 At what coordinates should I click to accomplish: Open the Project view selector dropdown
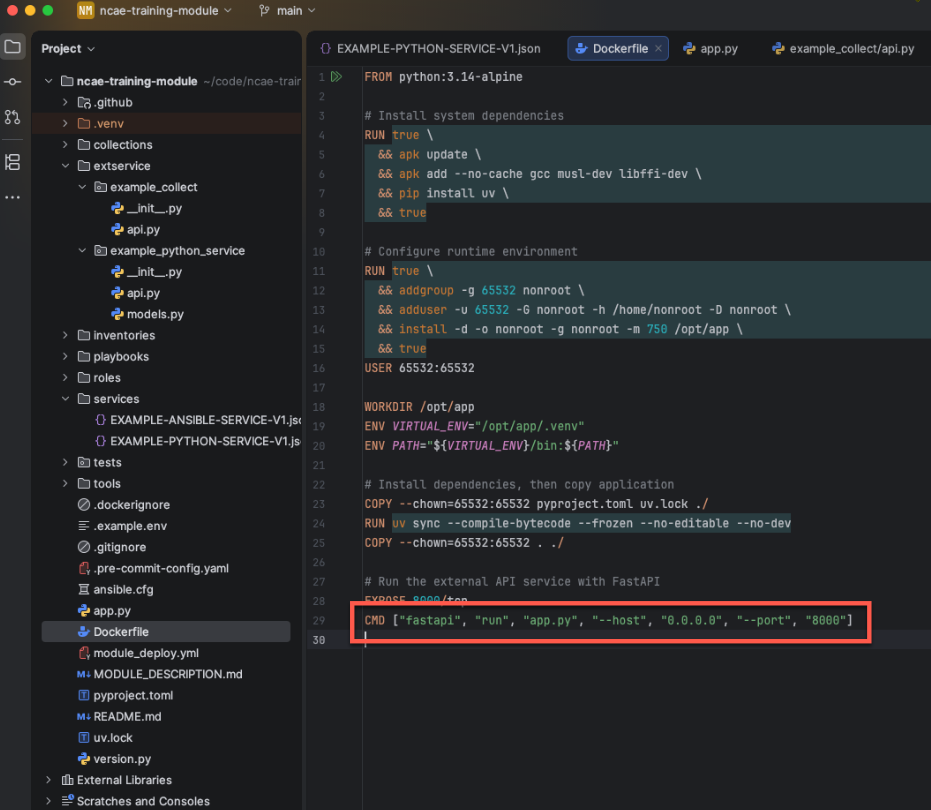pyautogui.click(x=68, y=49)
